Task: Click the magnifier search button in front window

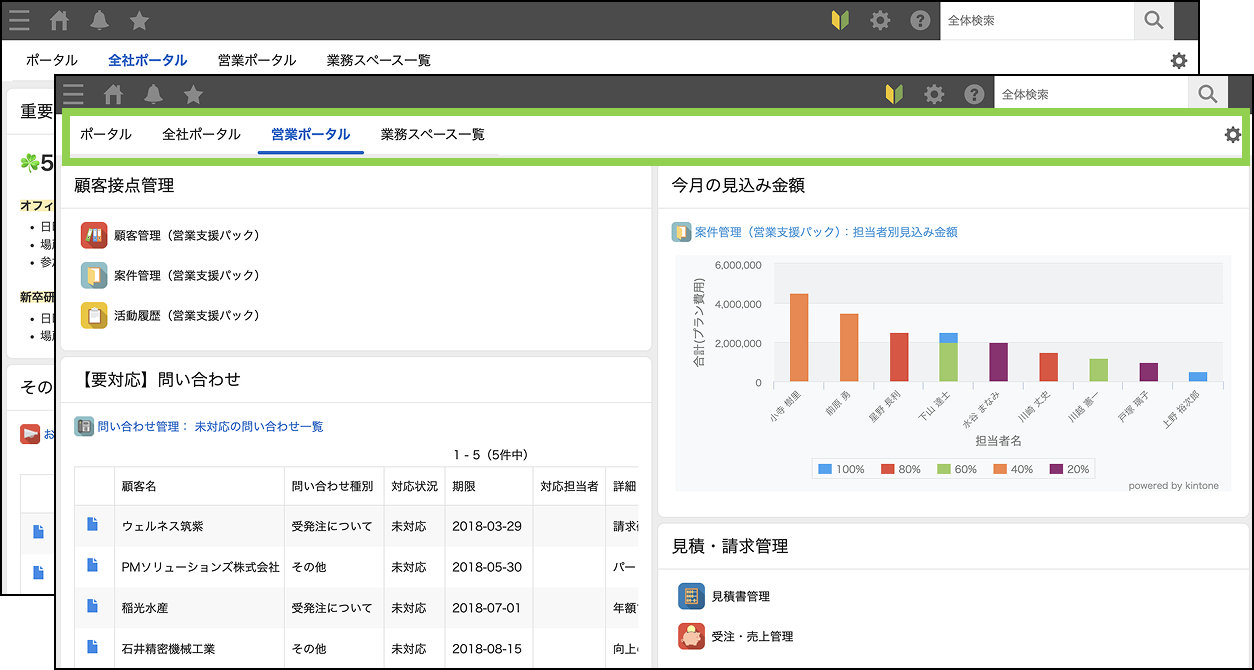Action: [x=1207, y=95]
